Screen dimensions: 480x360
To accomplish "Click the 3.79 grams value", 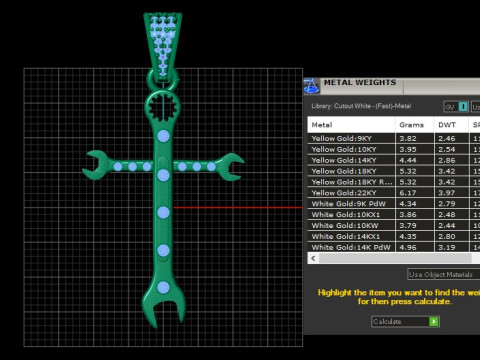I will tap(408, 226).
